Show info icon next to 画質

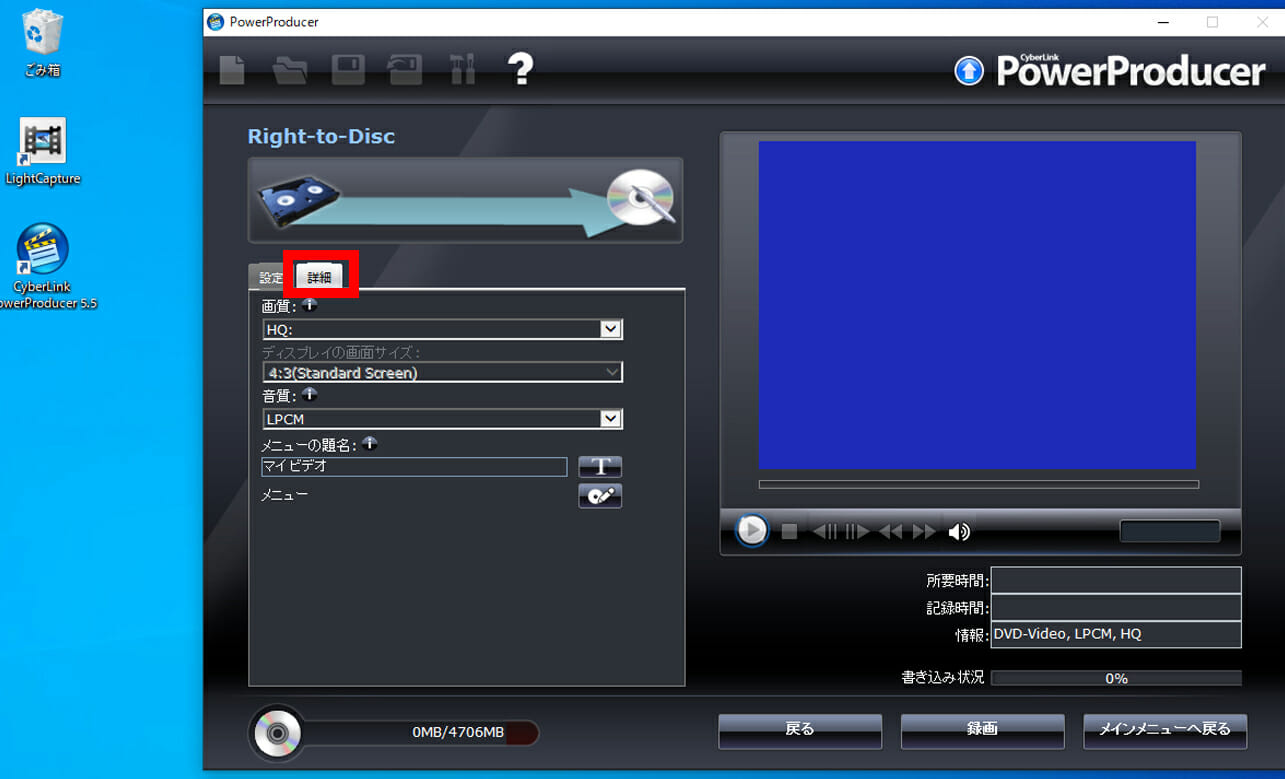309,305
